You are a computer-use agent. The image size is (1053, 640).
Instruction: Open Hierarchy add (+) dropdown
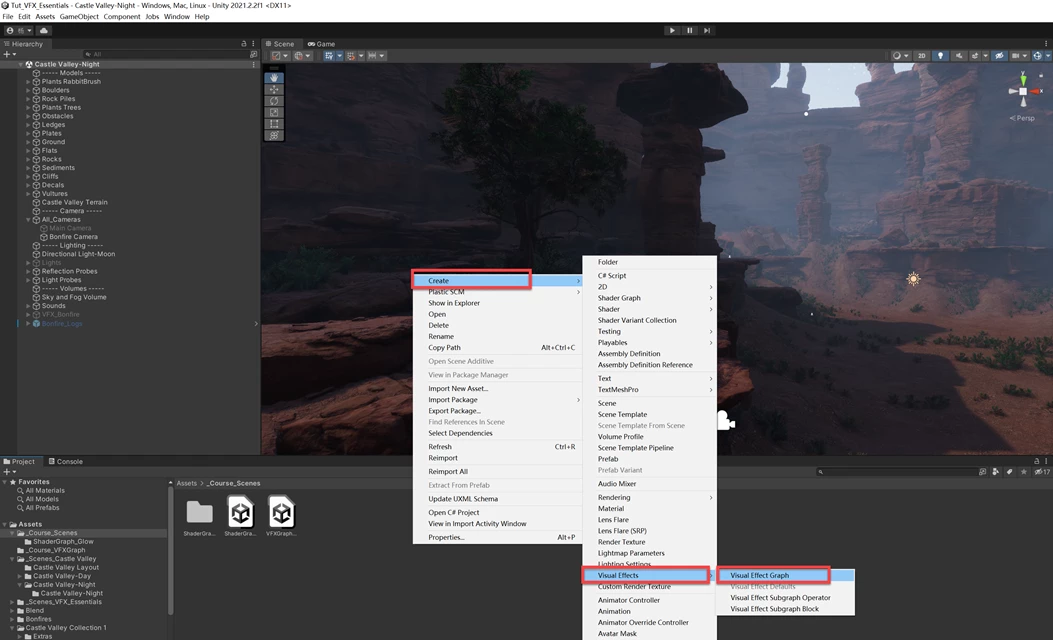click(x=9, y=54)
